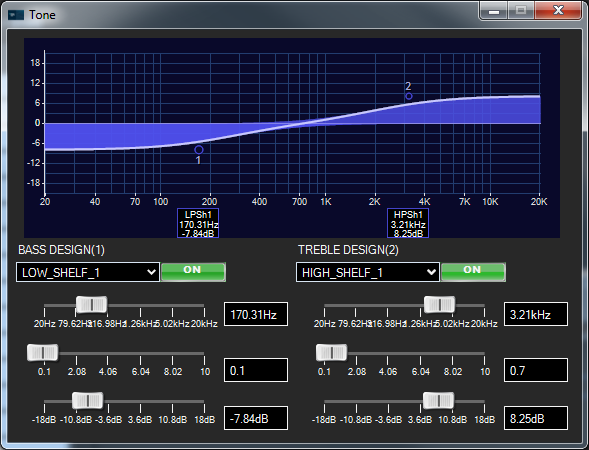
Task: Click the TREBLE DESIGN(2) label
Action: [348, 250]
